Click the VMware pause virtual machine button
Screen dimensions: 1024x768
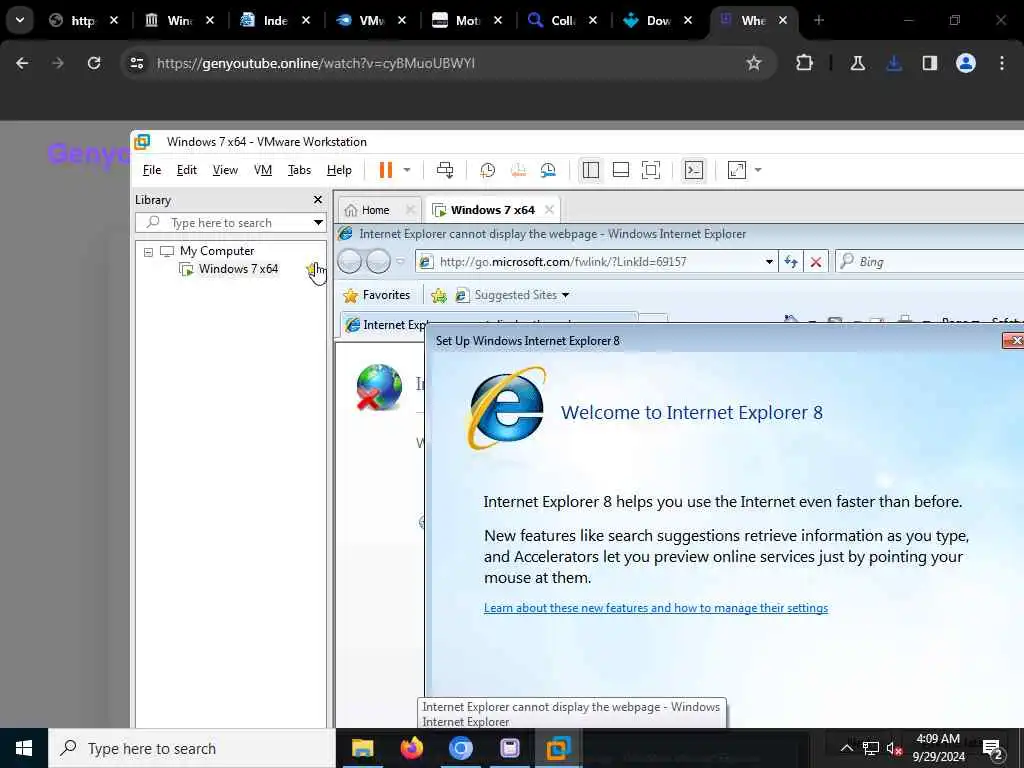[x=386, y=170]
